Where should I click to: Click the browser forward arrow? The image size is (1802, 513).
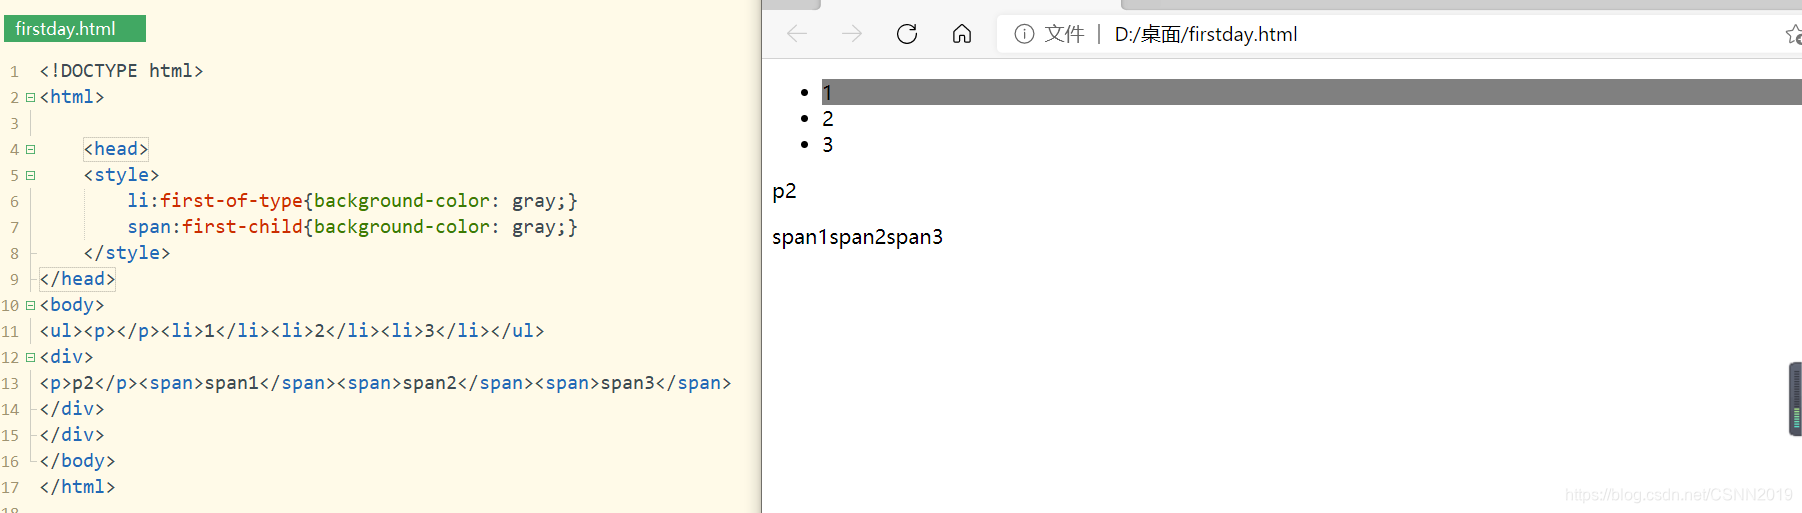click(x=852, y=34)
